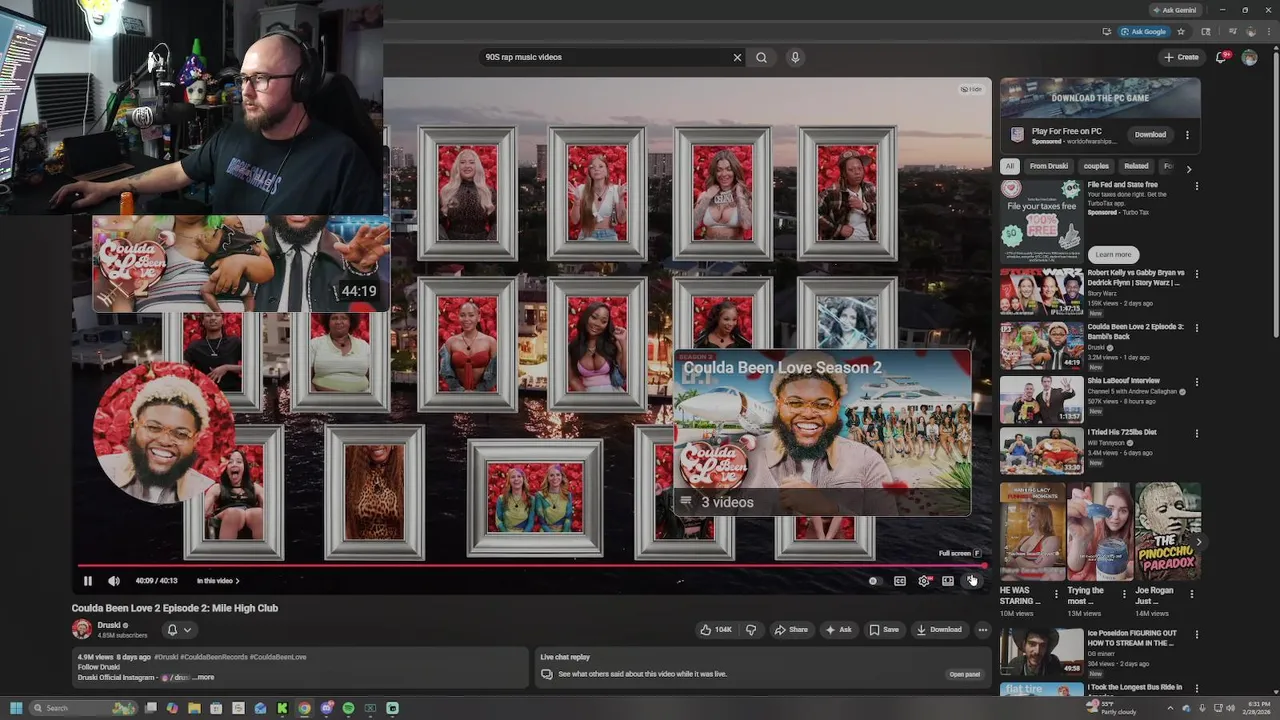Click the Open panel live chat button
Image resolution: width=1280 pixels, height=720 pixels.
click(965, 674)
